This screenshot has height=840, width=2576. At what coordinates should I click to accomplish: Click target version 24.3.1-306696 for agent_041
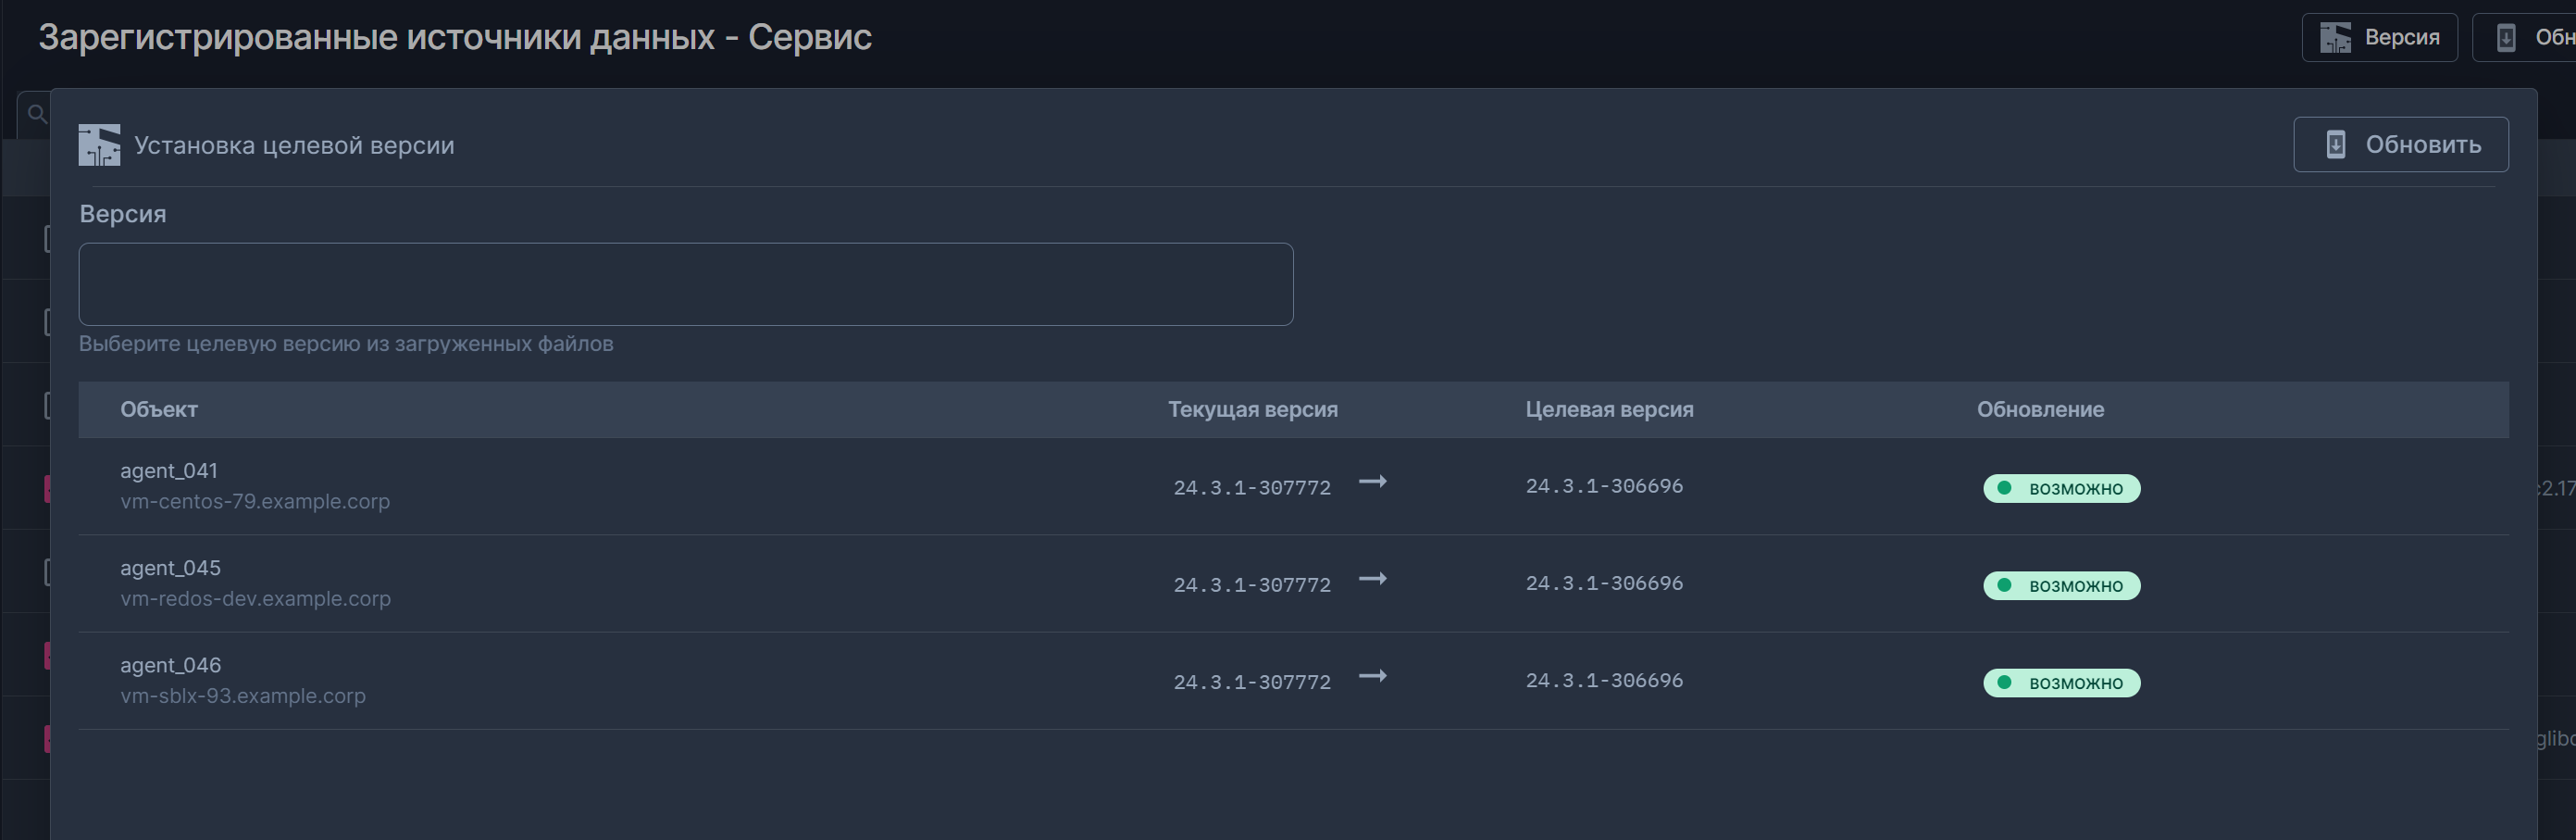click(1603, 486)
